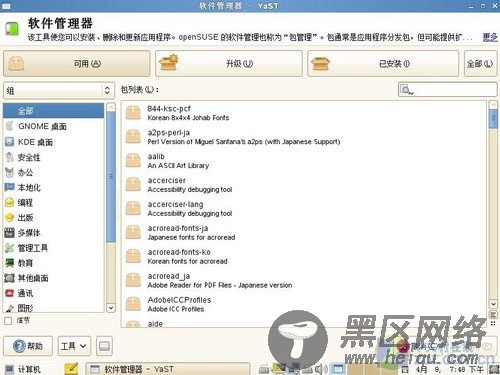Select the aide package row
The height and width of the screenshot is (375, 500).
(304, 324)
